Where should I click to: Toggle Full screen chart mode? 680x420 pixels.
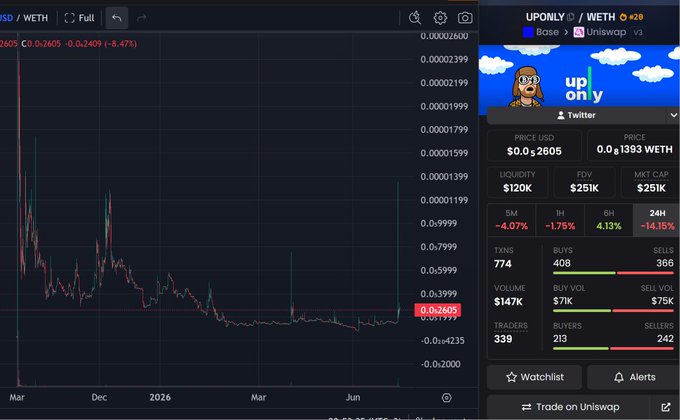[x=79, y=18]
